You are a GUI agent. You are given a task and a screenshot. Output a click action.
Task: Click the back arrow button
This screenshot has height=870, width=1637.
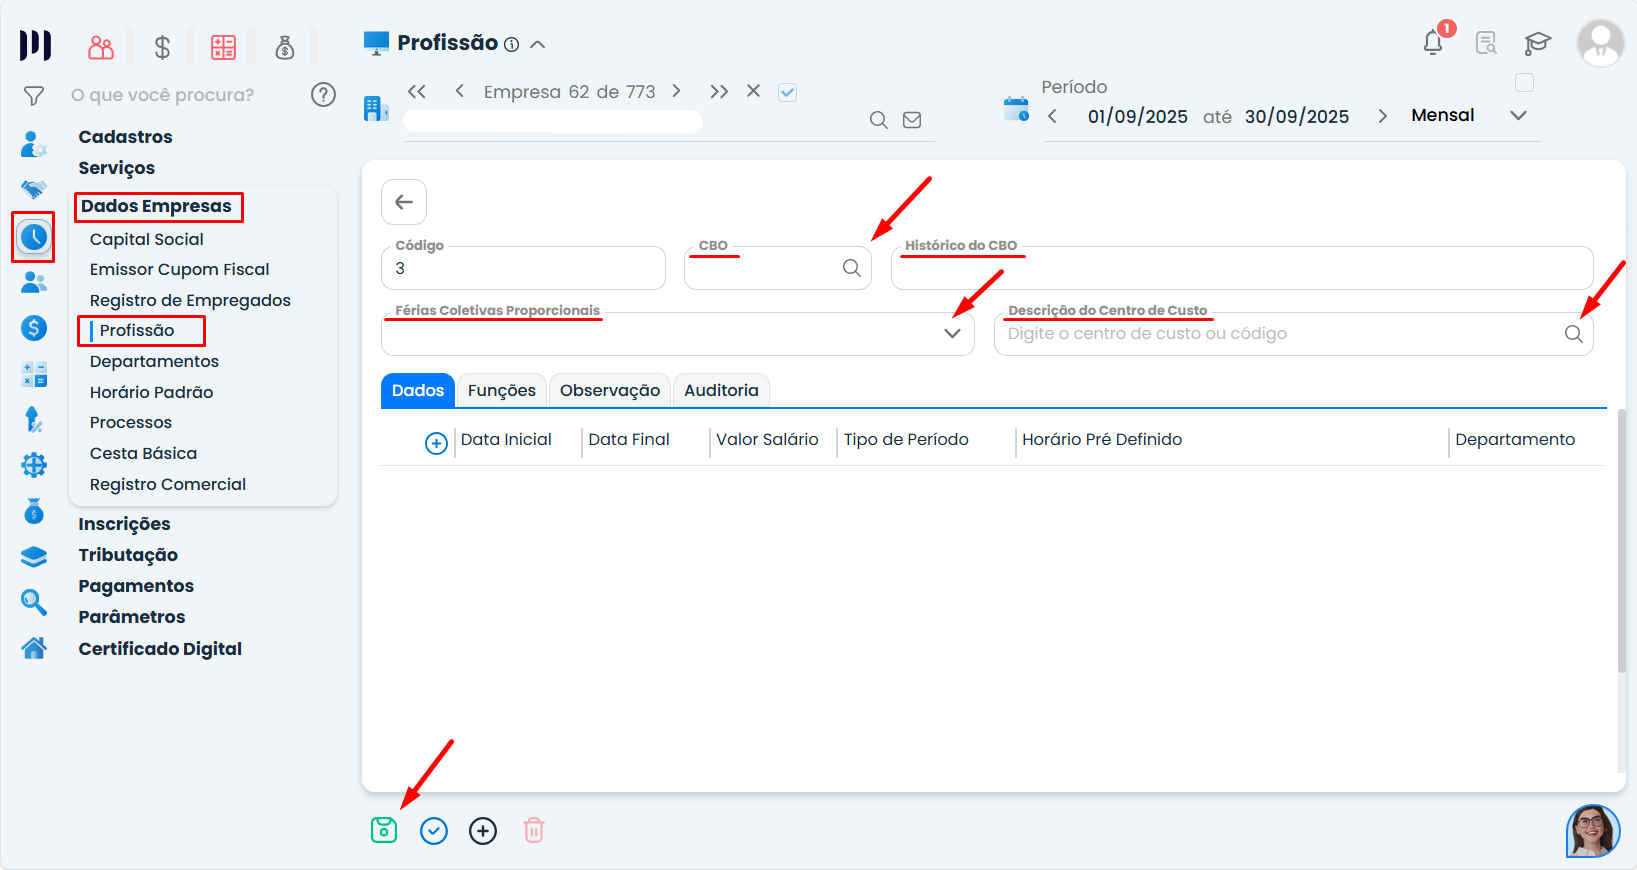404,202
